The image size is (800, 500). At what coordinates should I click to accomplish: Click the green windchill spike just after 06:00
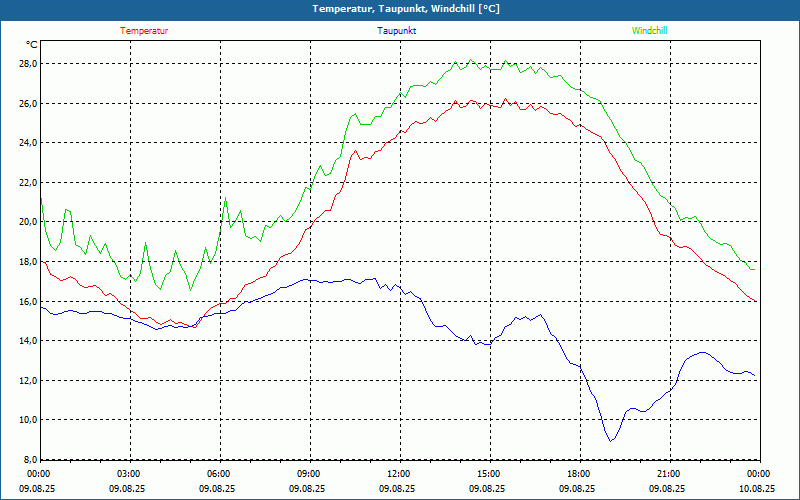[x=225, y=198]
